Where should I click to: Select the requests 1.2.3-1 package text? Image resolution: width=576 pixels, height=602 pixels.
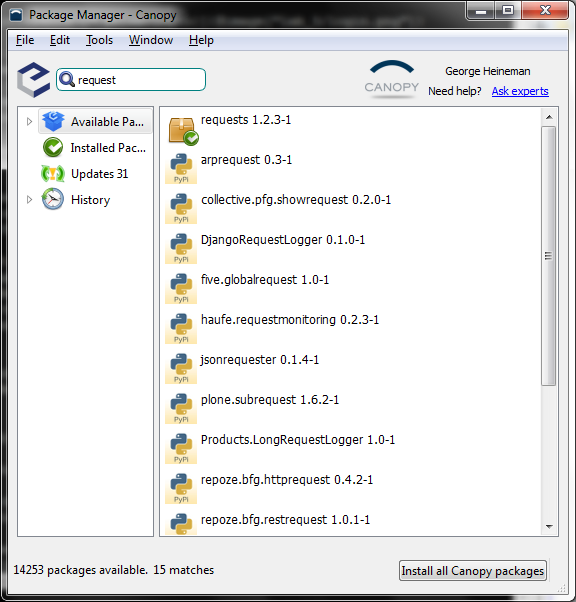pos(246,120)
